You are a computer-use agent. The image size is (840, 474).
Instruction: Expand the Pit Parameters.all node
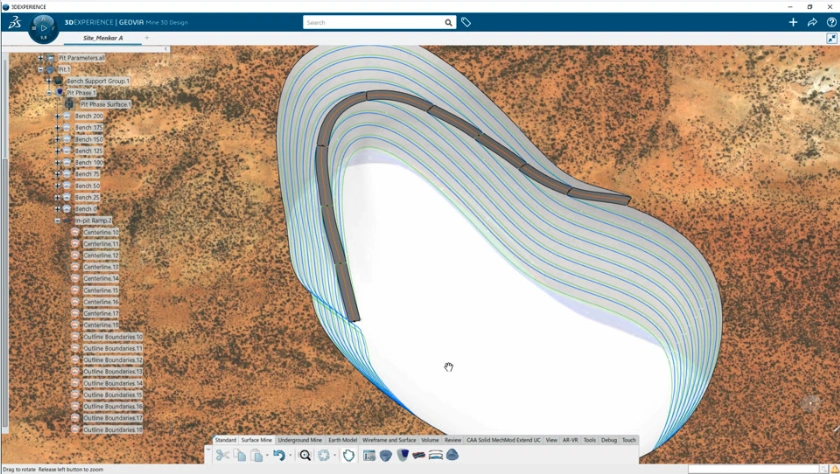[40, 58]
